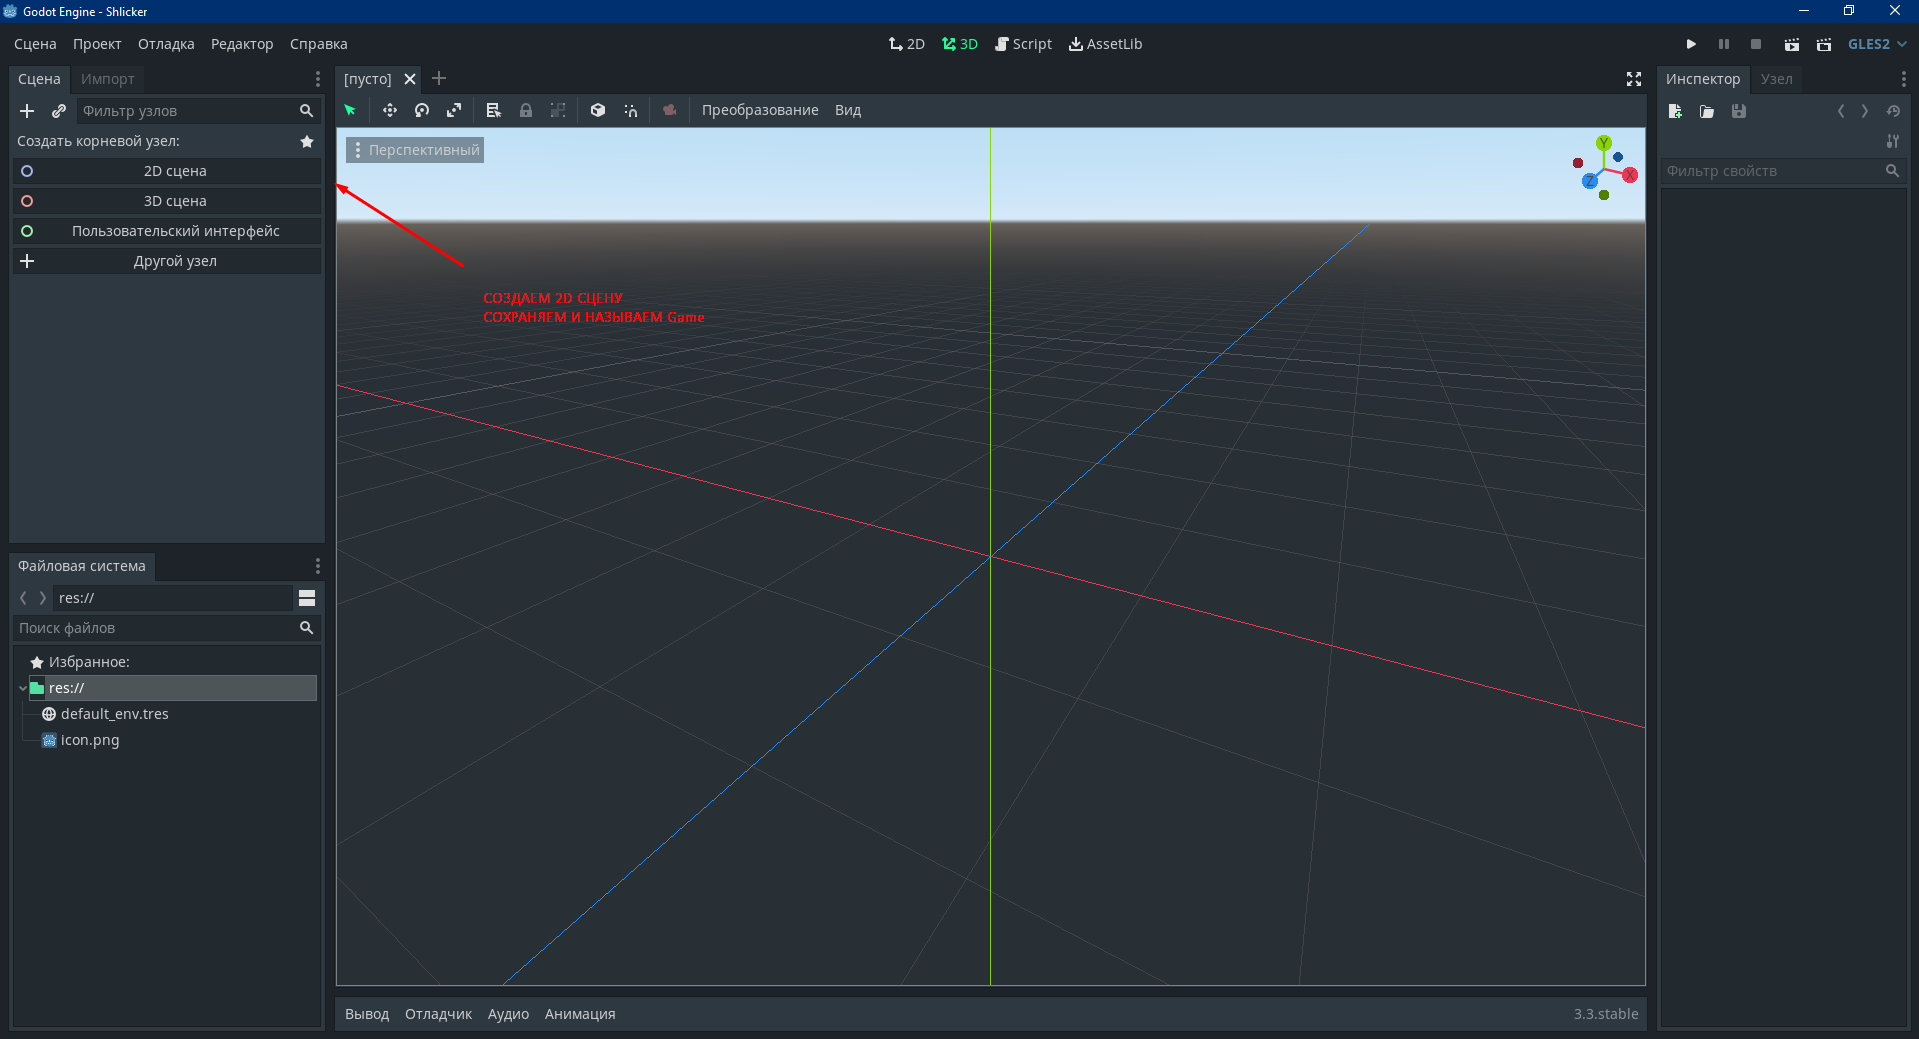1919x1039 pixels.
Task: Stop the running scene
Action: click(x=1756, y=44)
